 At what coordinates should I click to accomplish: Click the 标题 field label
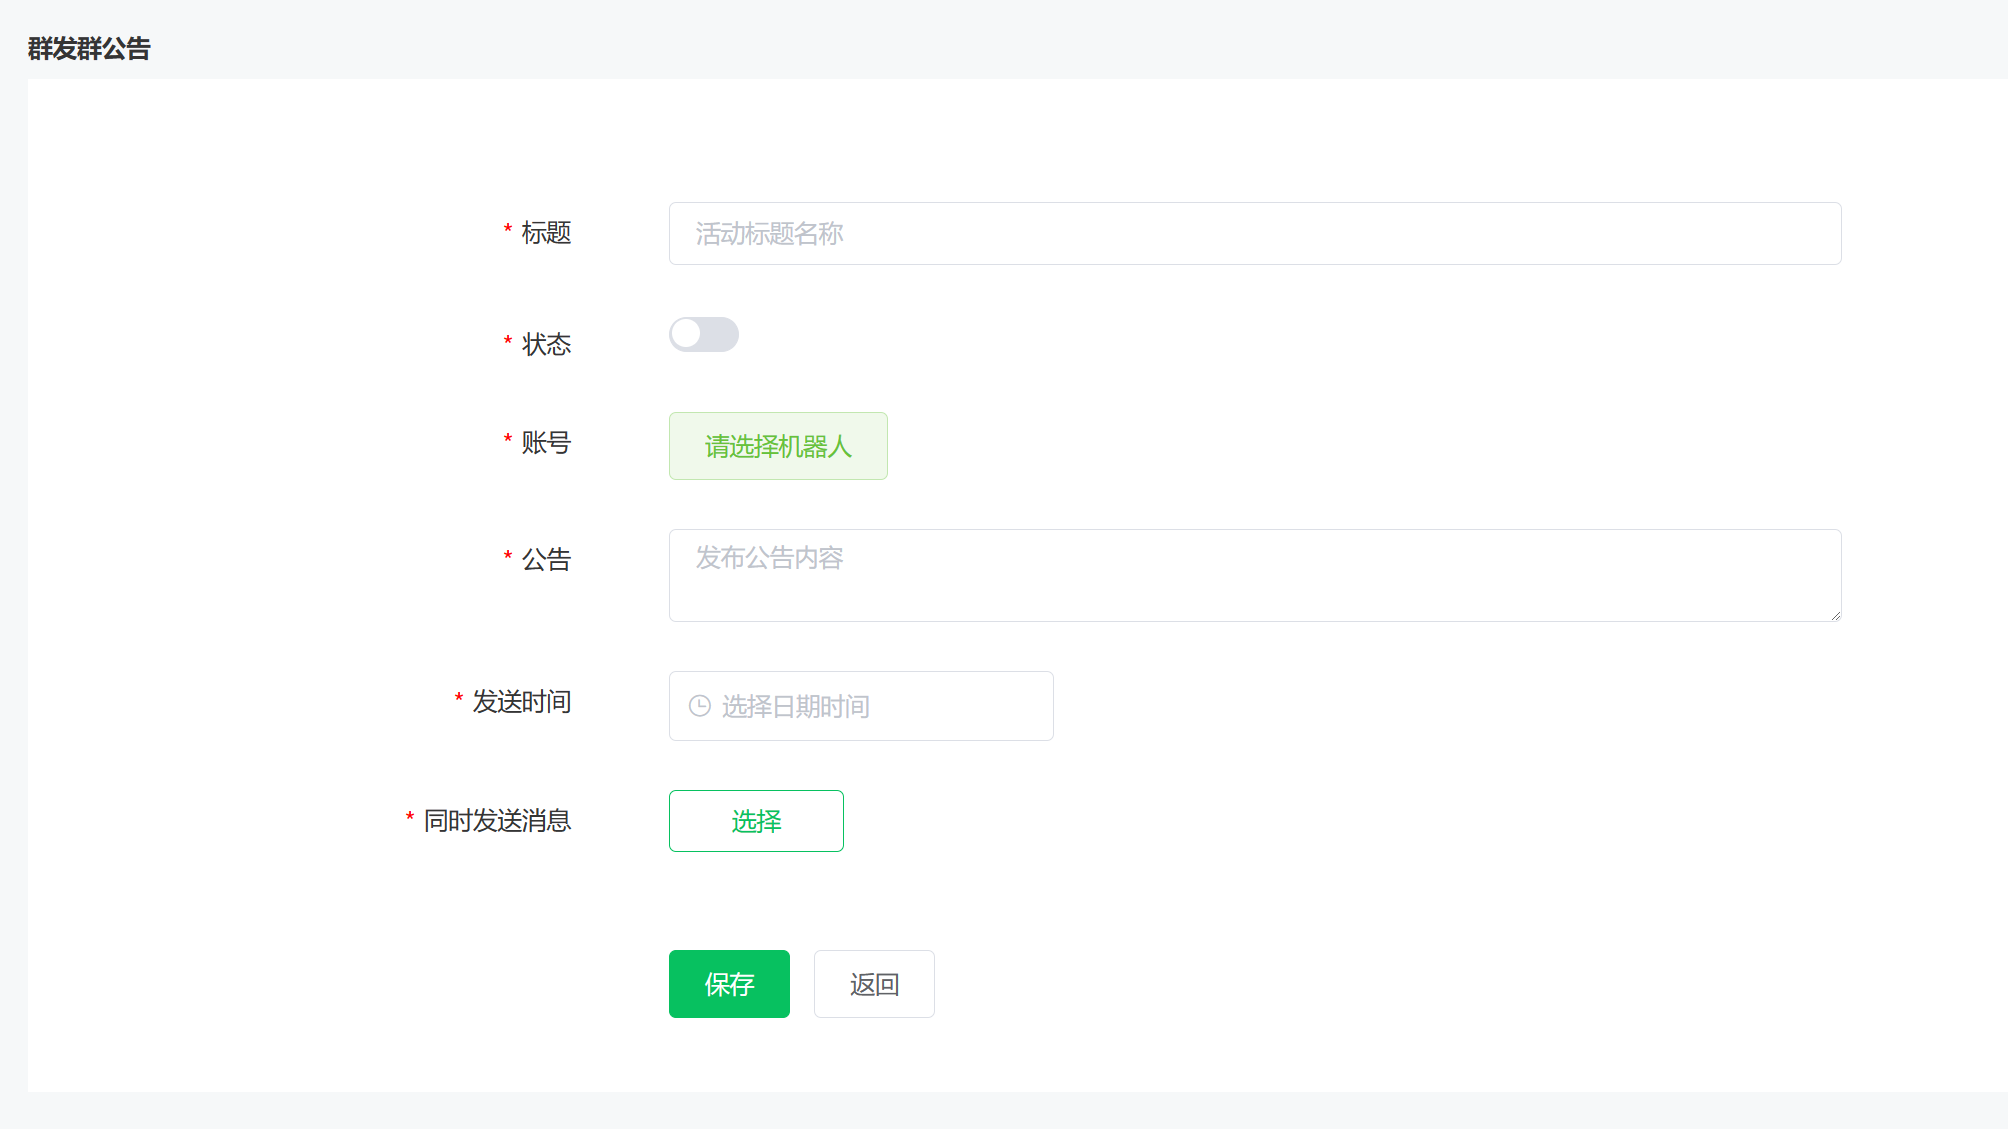[x=546, y=233]
